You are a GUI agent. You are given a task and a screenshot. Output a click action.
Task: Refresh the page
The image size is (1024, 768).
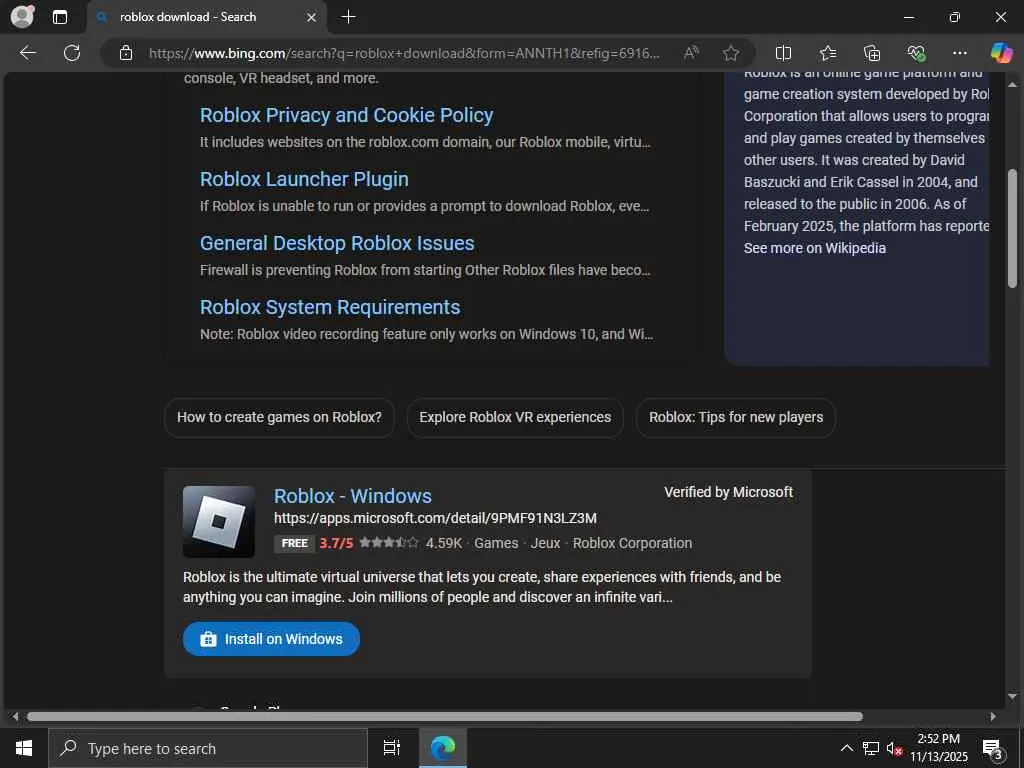(72, 53)
